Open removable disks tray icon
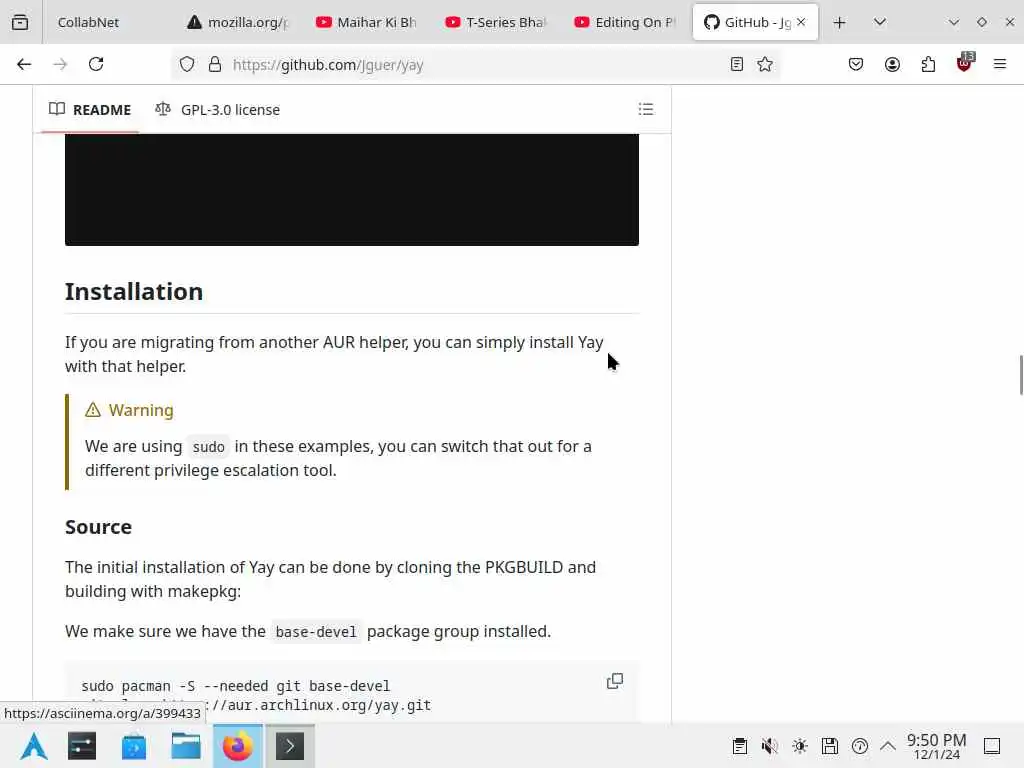Image resolution: width=1024 pixels, height=768 pixels. click(830, 746)
